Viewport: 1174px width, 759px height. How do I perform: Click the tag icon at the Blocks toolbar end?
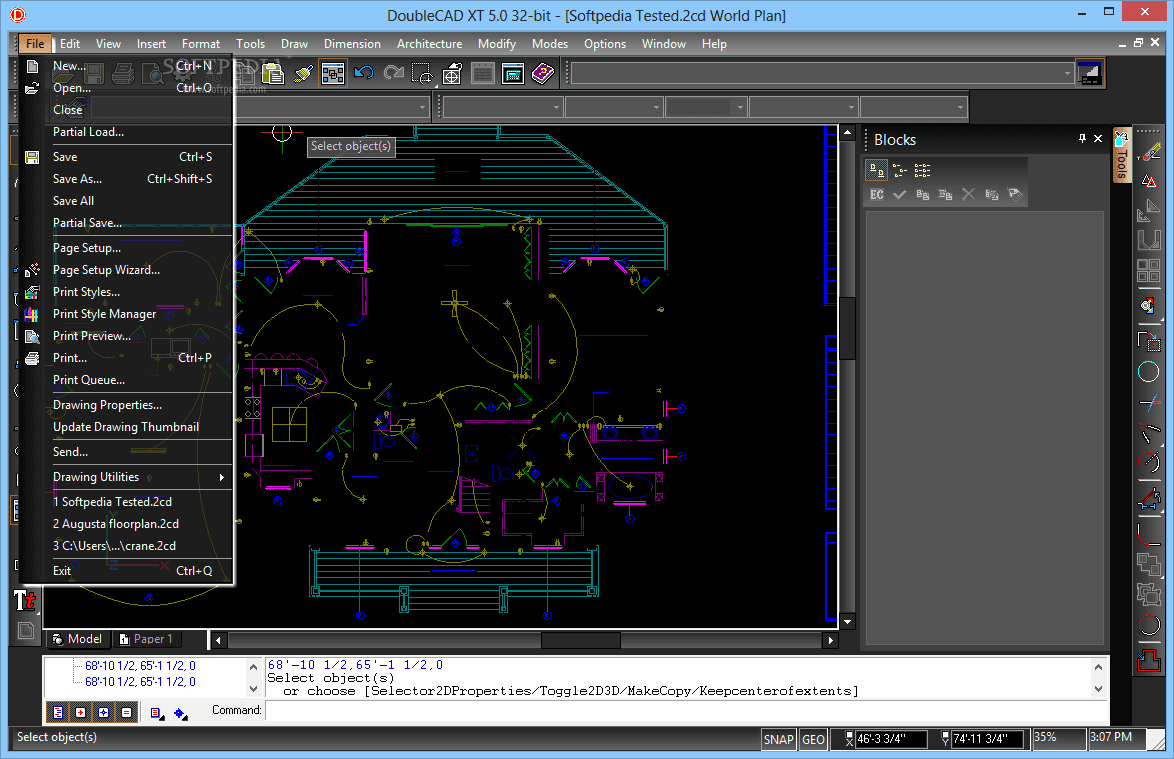click(x=1015, y=195)
